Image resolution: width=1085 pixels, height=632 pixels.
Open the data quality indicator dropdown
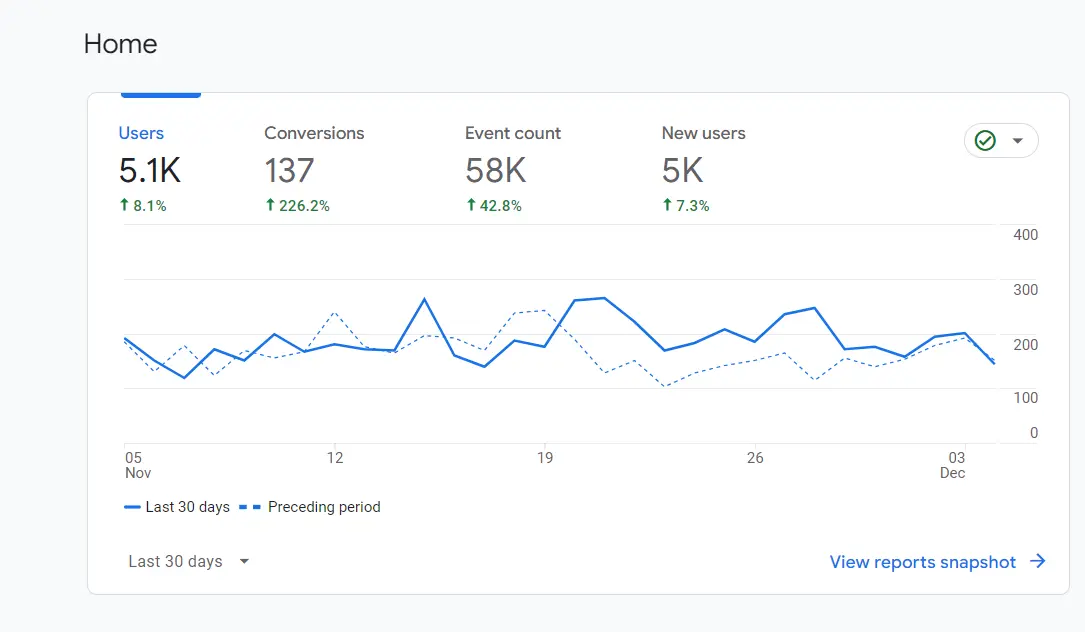tap(1016, 140)
